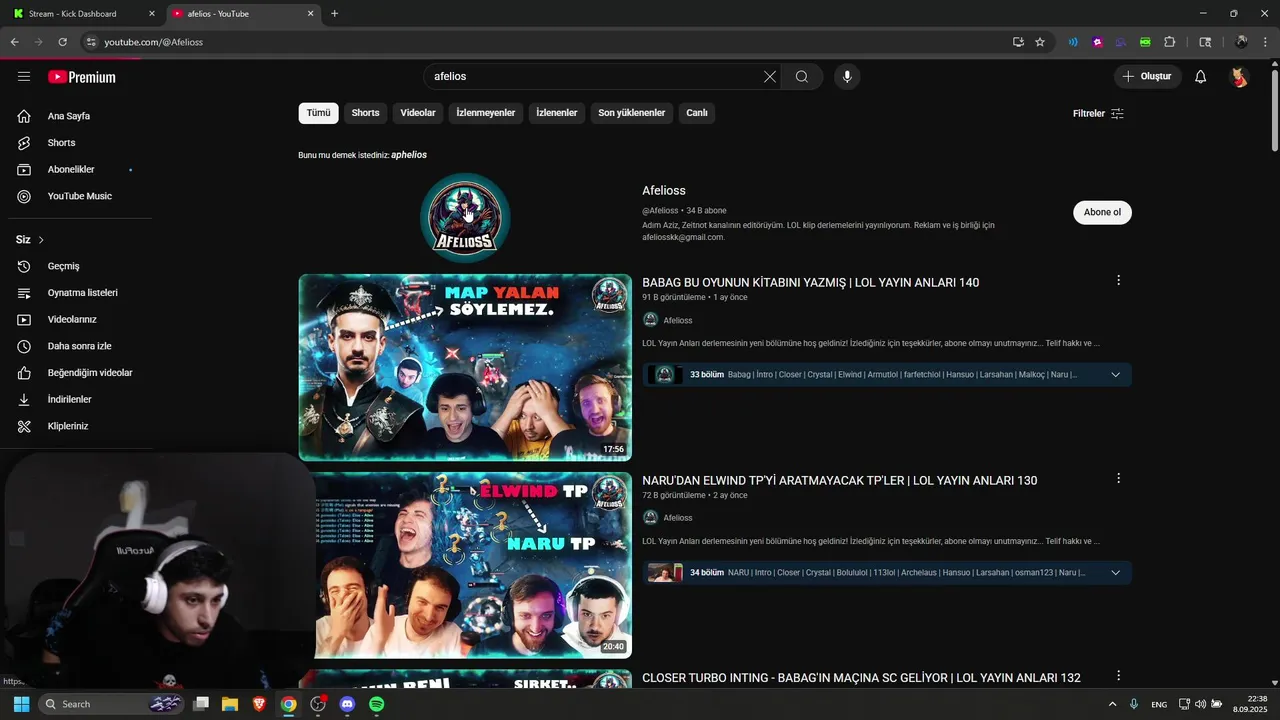
Task: Select the Canlı filter chip
Action: 697,113
